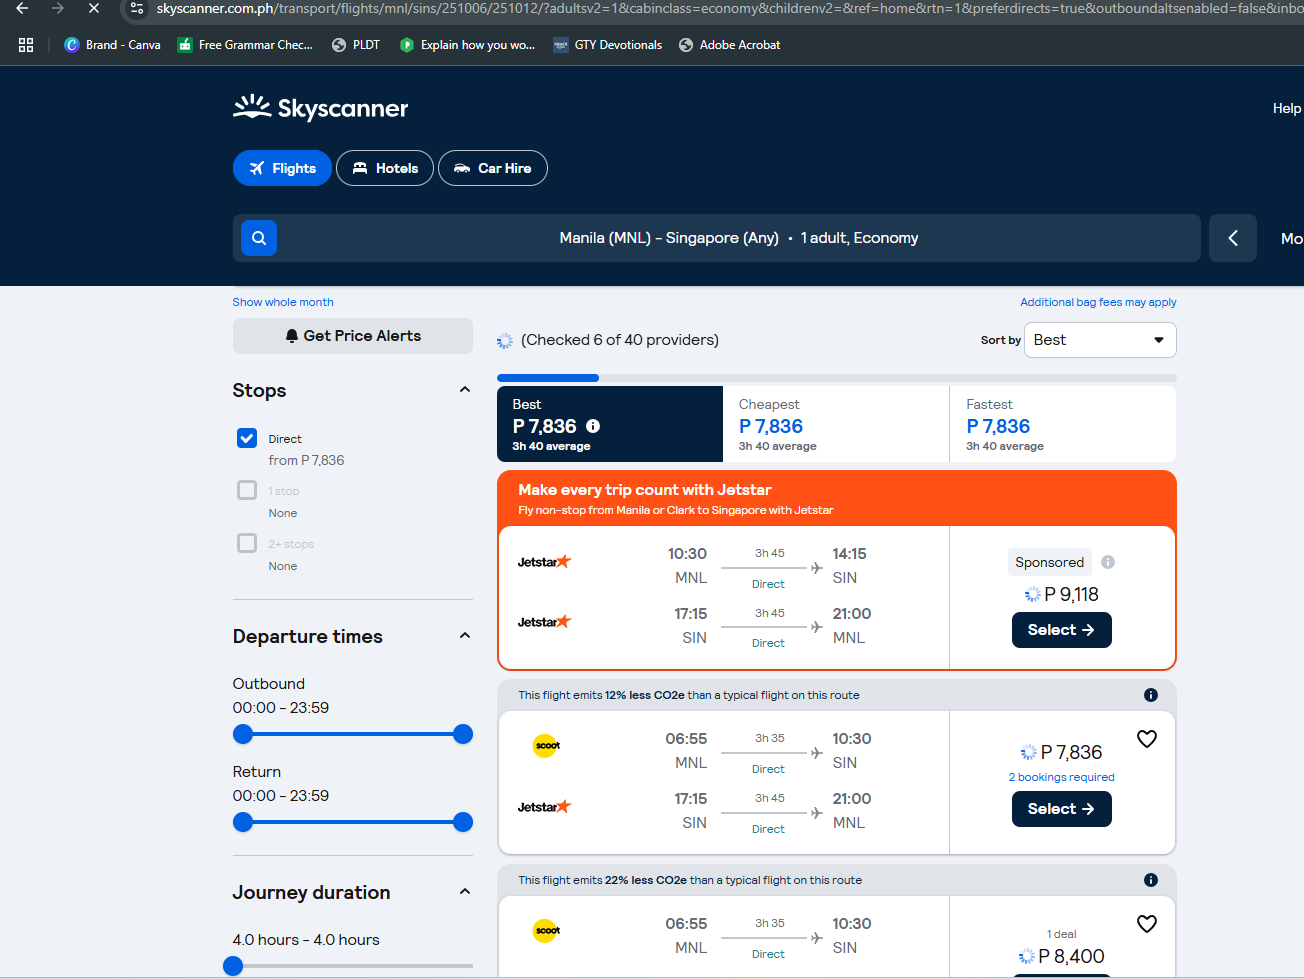
Task: Click '1 deal' label above P 8,400
Action: 1062,934
